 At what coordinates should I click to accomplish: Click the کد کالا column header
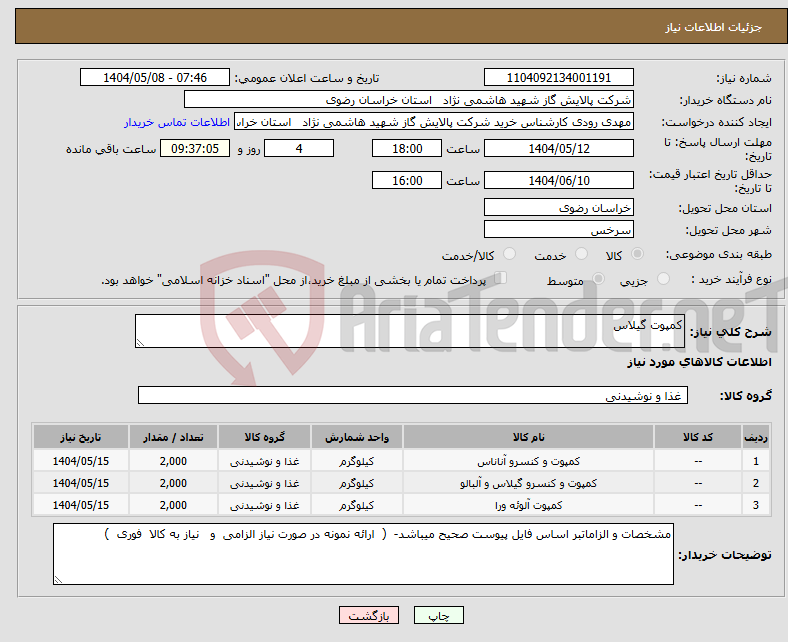698,437
